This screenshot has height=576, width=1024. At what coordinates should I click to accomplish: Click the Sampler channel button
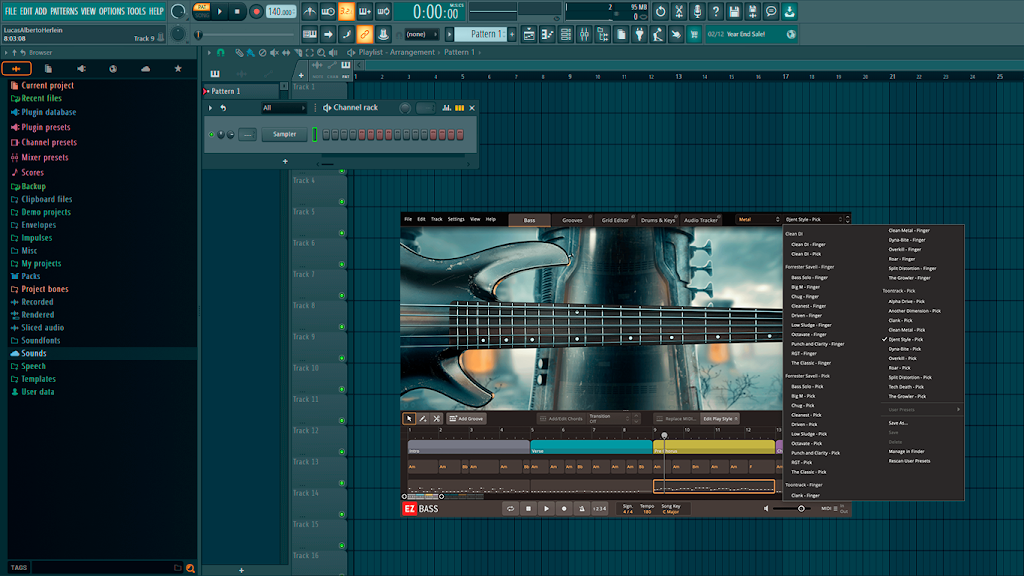click(284, 135)
